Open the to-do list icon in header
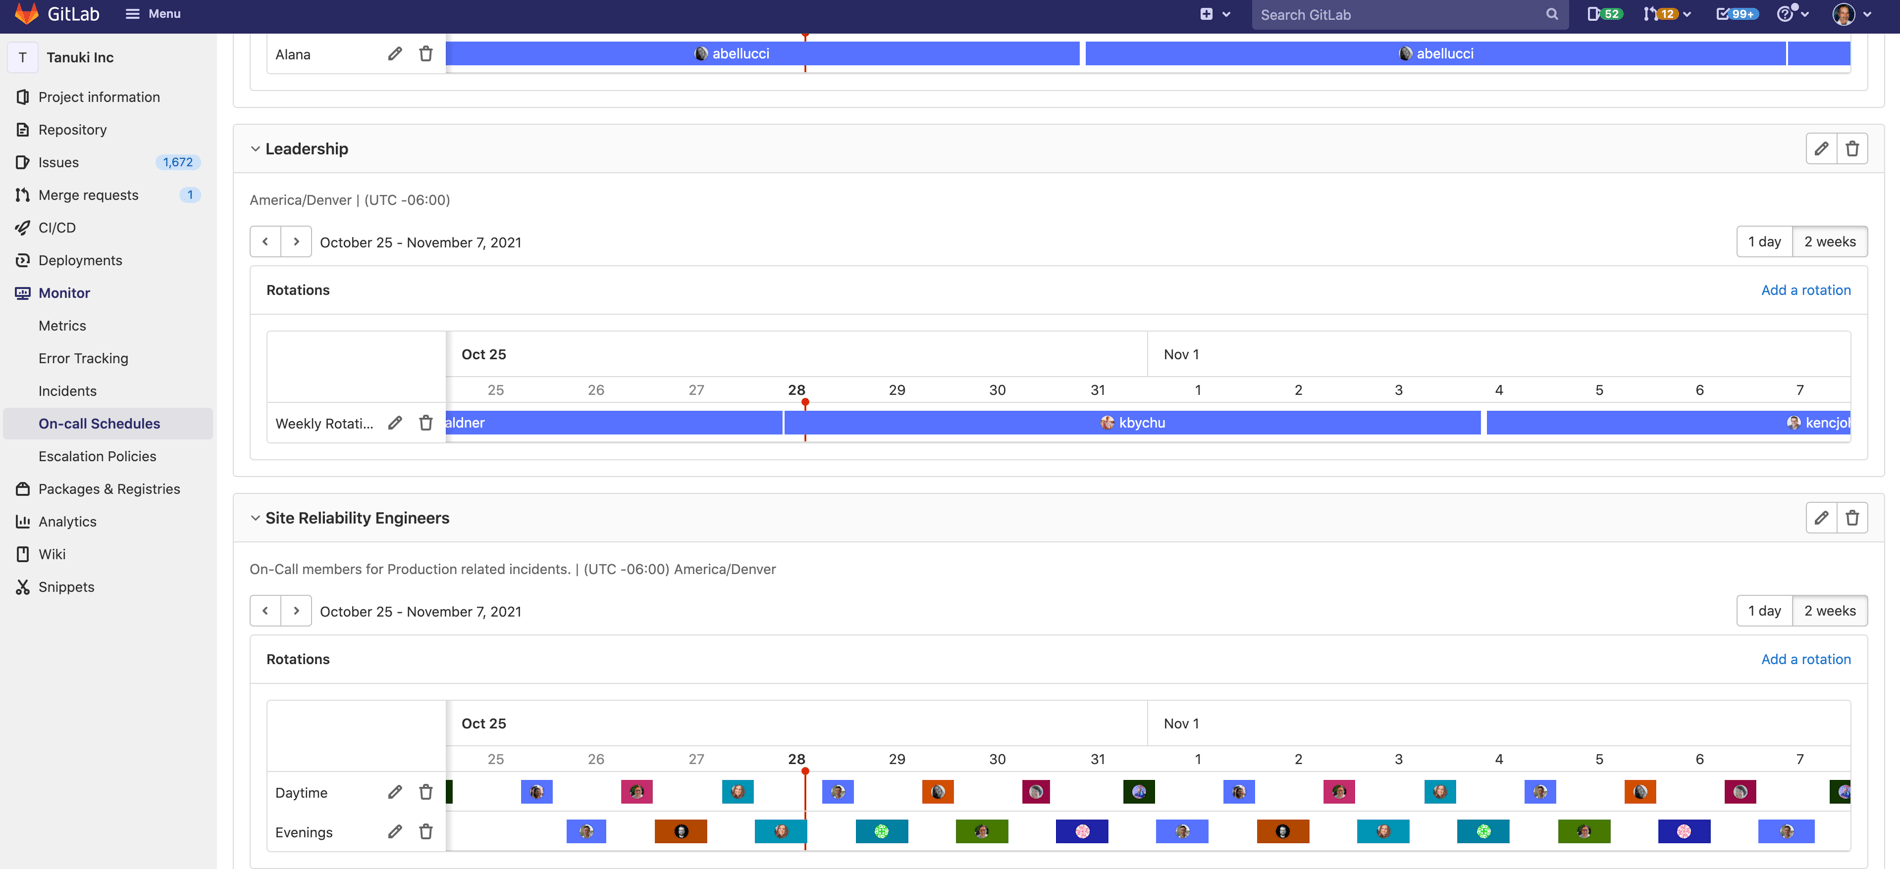 [1735, 14]
